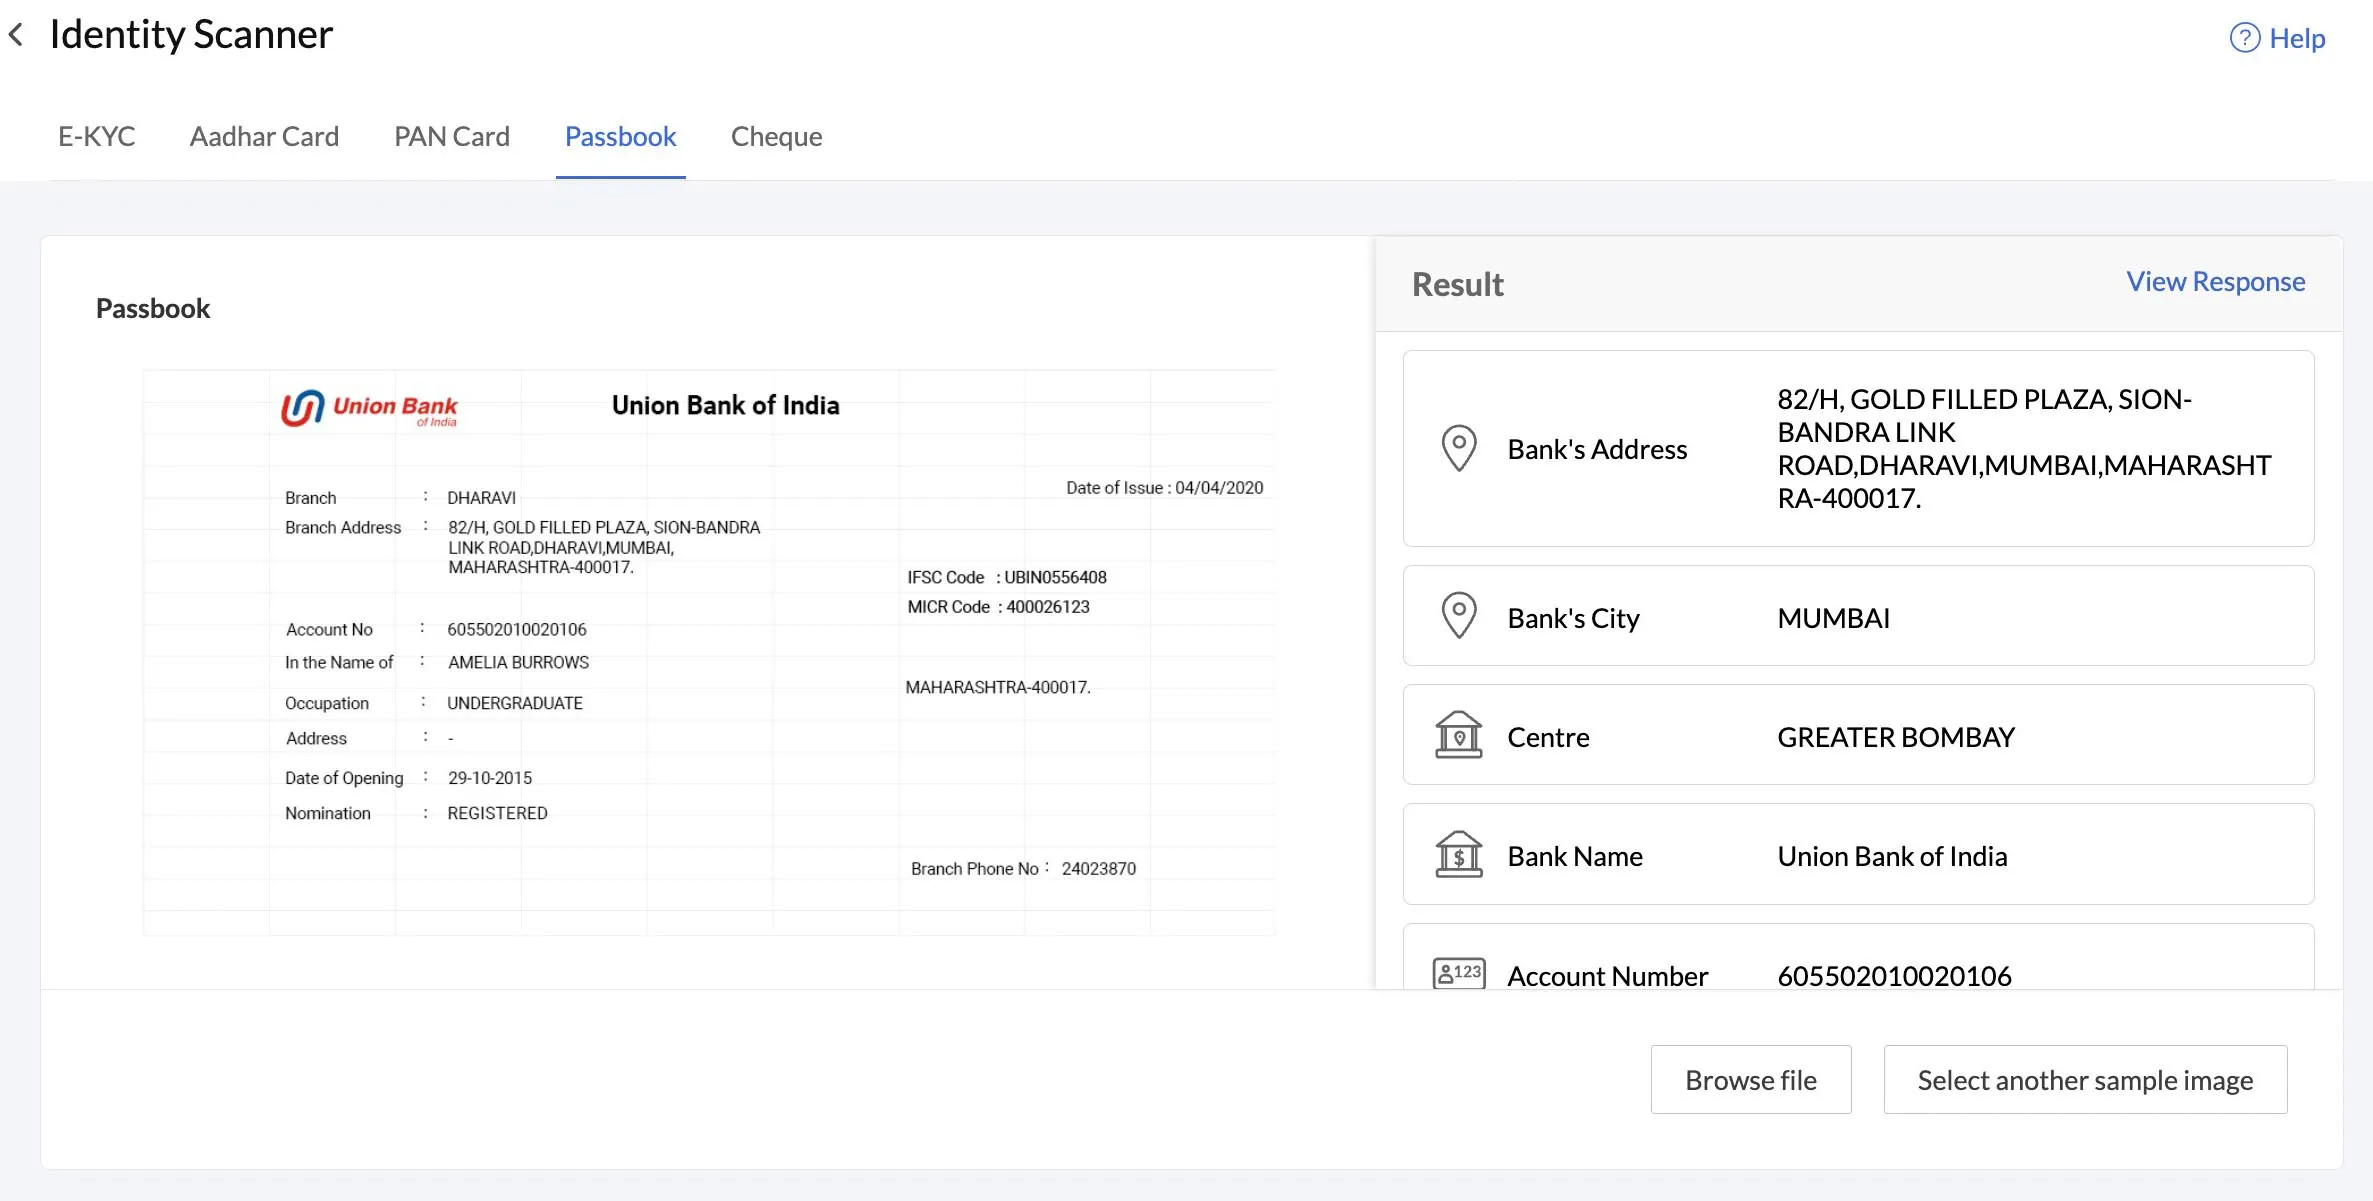The height and width of the screenshot is (1201, 2373).
Task: Select the PAN Card tab
Action: coord(451,136)
